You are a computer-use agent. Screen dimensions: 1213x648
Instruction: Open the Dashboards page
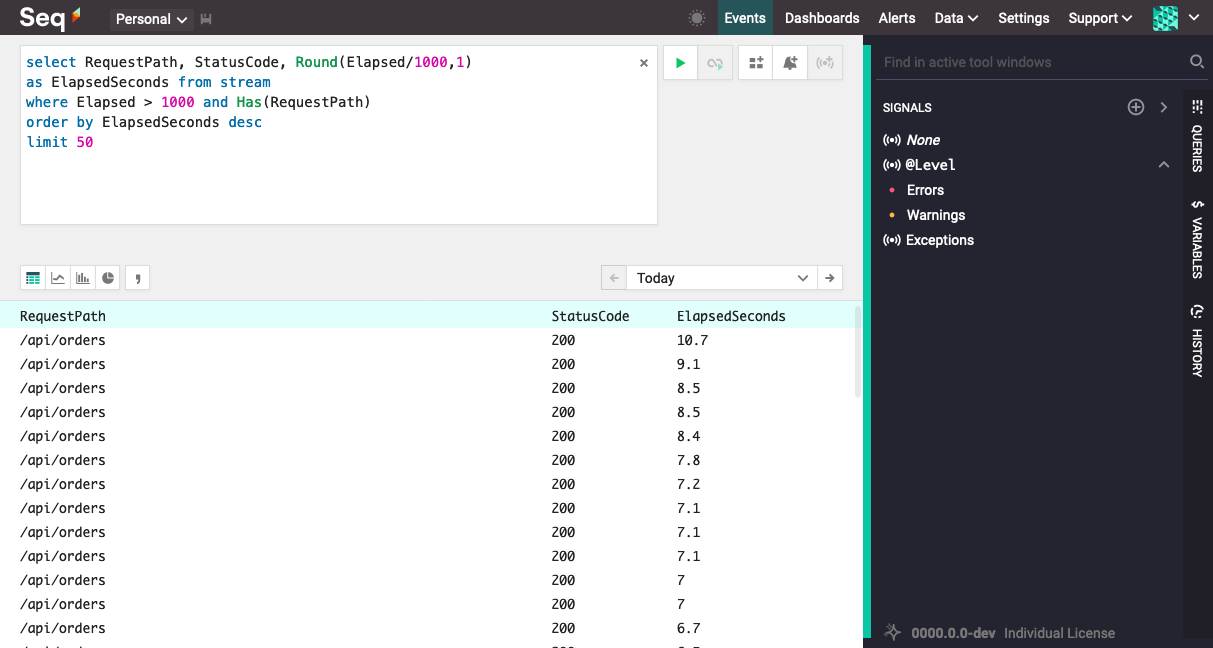[x=822, y=18]
